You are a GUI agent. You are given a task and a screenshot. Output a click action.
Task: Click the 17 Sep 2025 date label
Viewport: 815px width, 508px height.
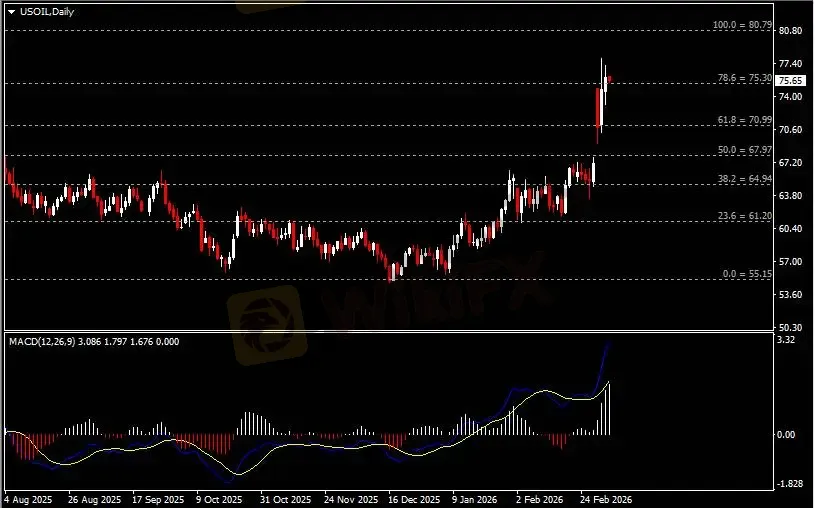158,500
